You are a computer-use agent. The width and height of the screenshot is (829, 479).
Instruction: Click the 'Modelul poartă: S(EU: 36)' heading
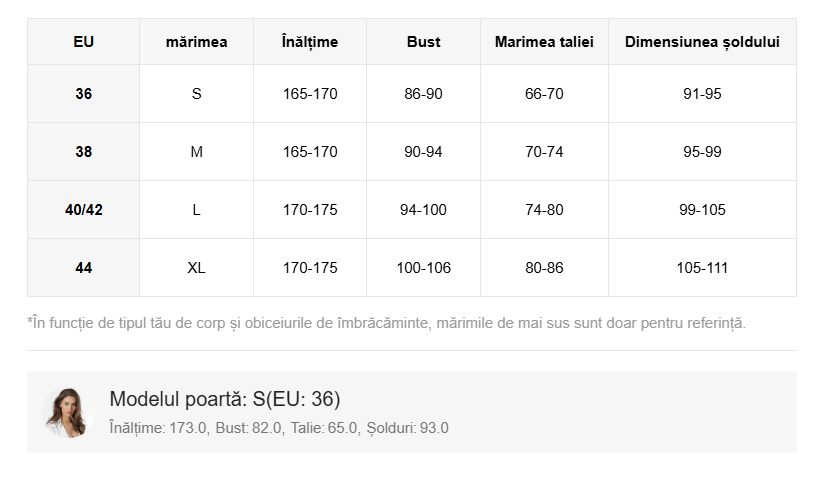click(x=225, y=399)
